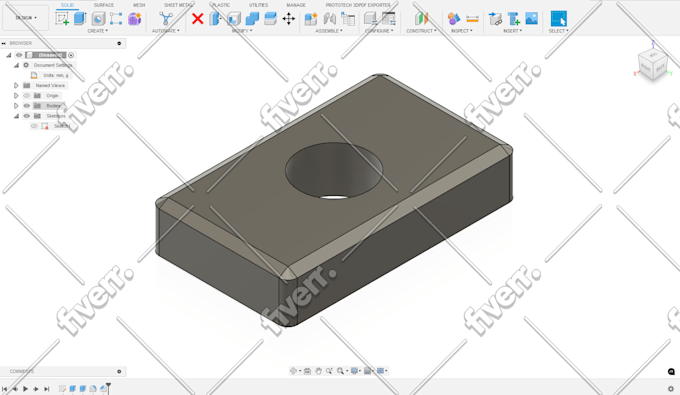Select the Joint tool in Assemble
This screenshot has width=680, height=395.
[x=330, y=19]
